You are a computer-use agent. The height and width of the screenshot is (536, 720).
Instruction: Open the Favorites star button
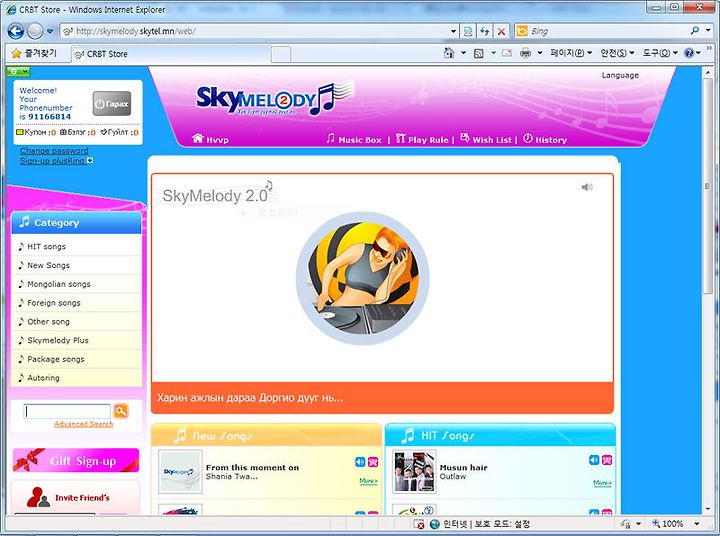tap(34, 53)
